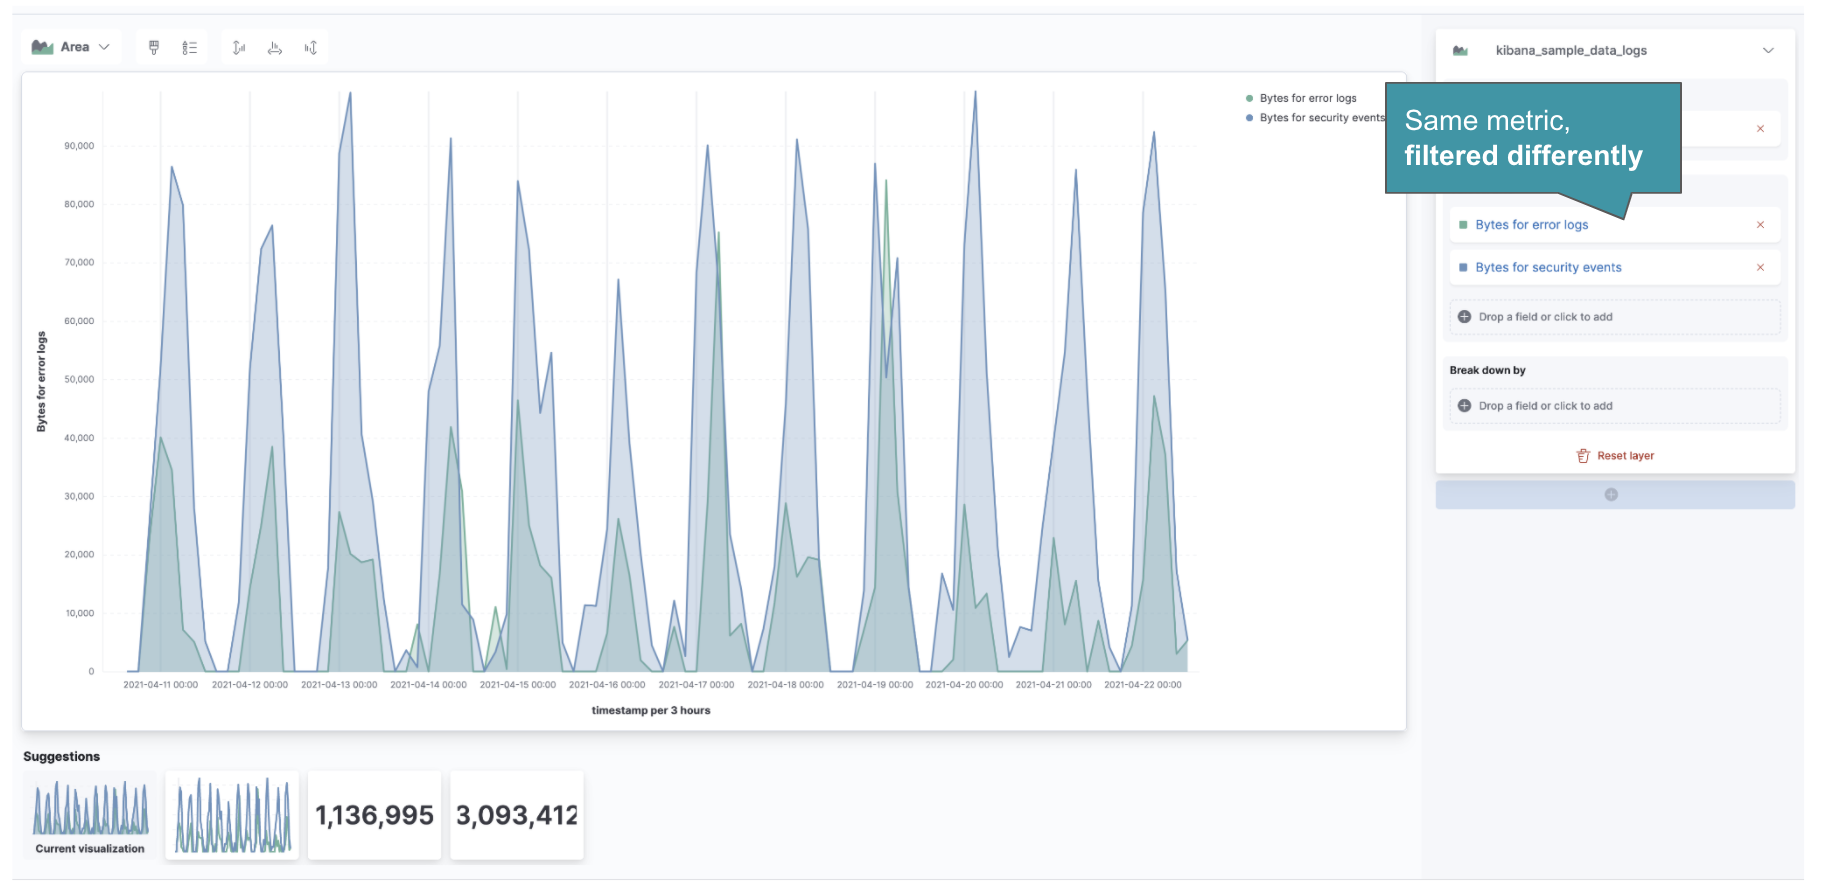Toggle Bytes for security events legend entry
The width and height of the screenshot is (1828, 896).
pos(1321,118)
